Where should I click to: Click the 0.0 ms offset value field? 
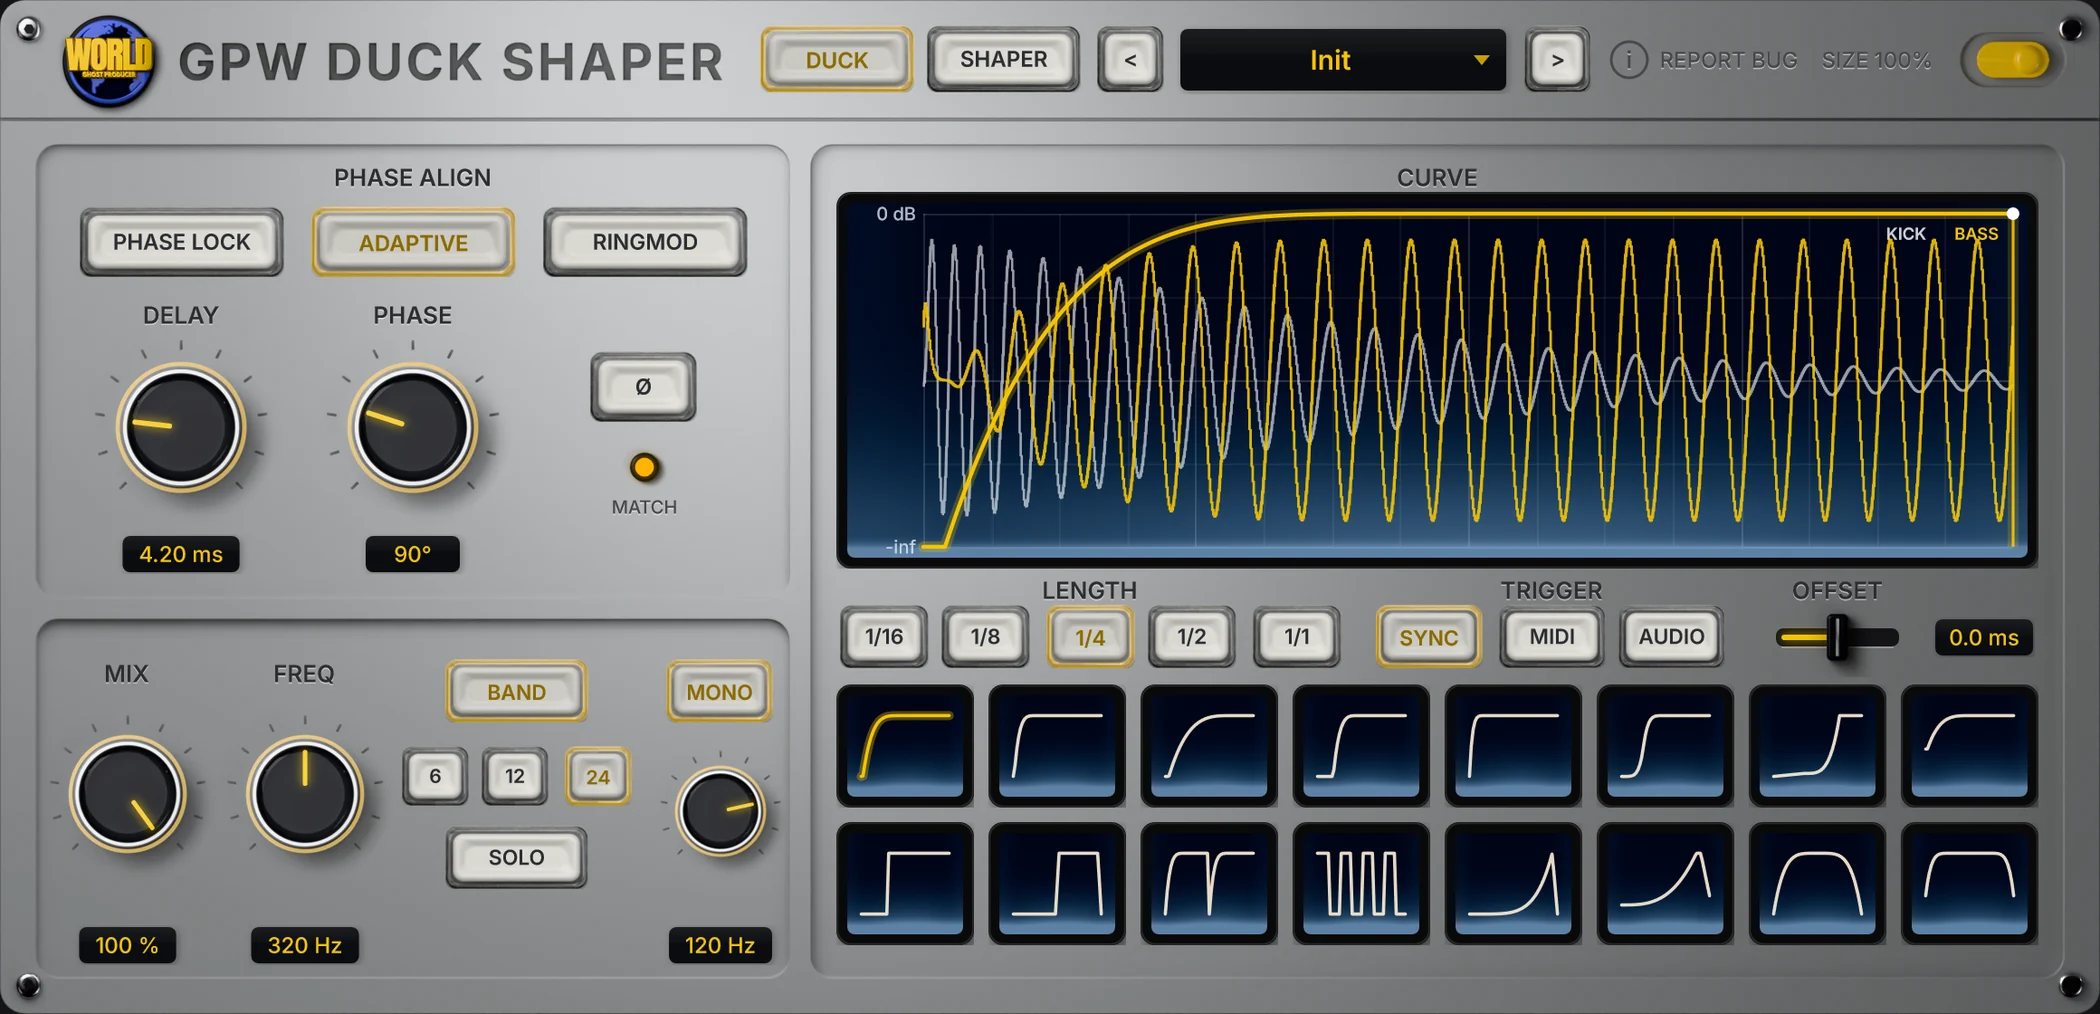[1984, 637]
